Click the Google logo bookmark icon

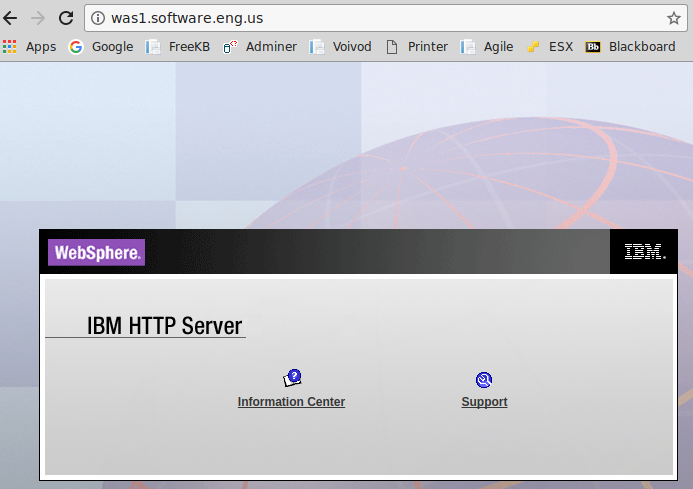click(x=76, y=46)
